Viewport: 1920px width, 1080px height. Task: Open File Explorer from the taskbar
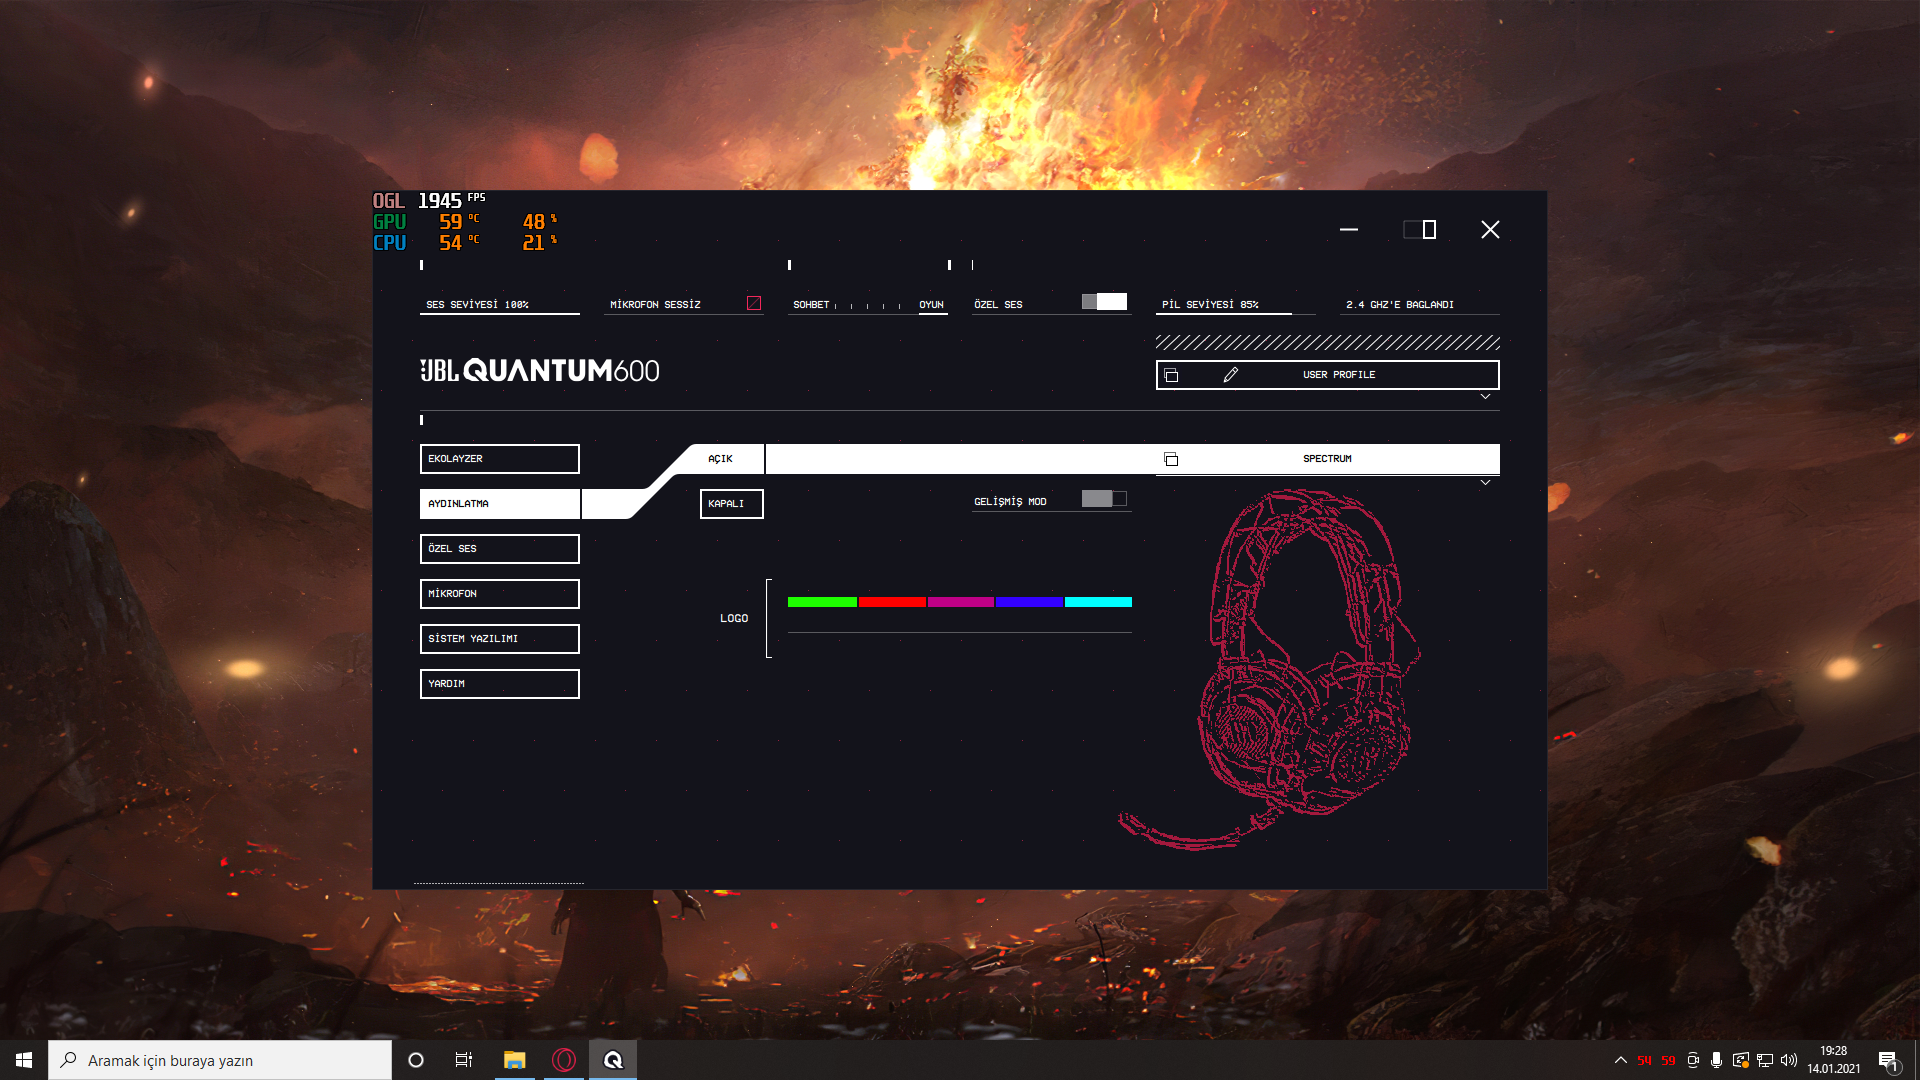click(514, 1060)
